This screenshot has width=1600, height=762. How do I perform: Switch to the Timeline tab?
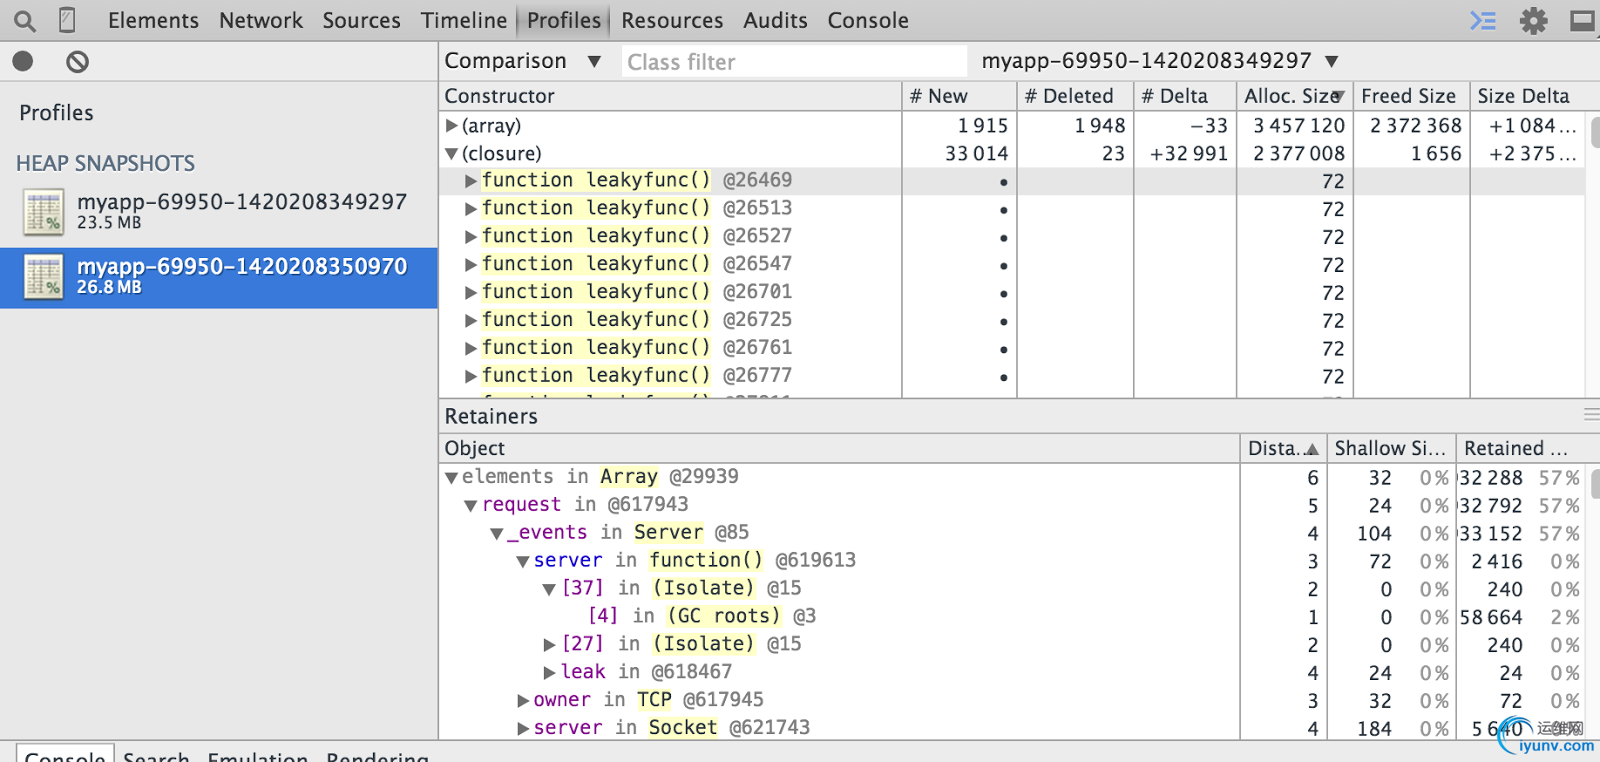click(464, 20)
